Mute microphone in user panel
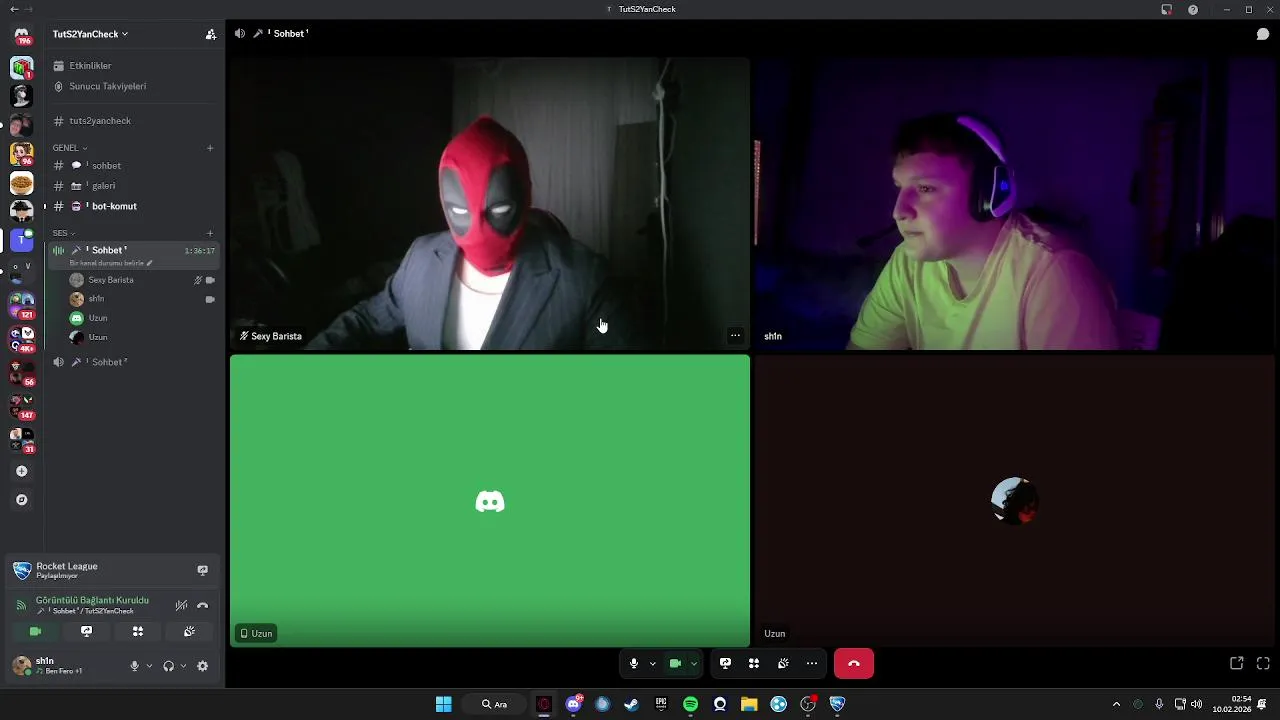 click(x=134, y=666)
